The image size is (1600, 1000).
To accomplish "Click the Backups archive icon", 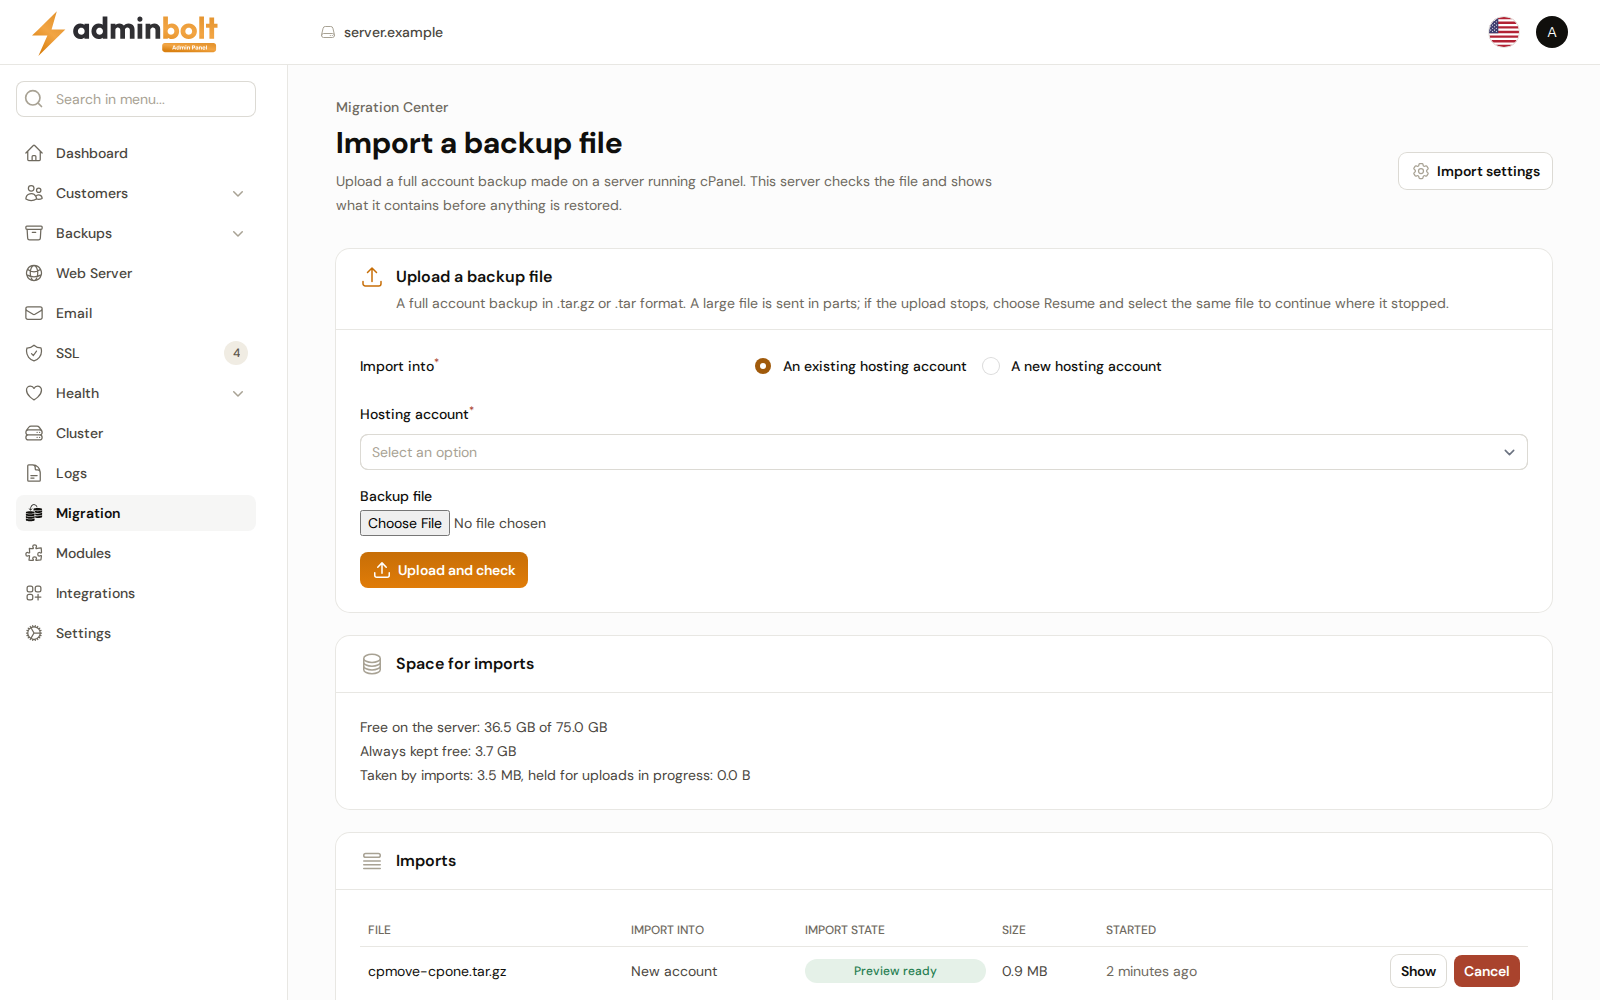I will [34, 233].
